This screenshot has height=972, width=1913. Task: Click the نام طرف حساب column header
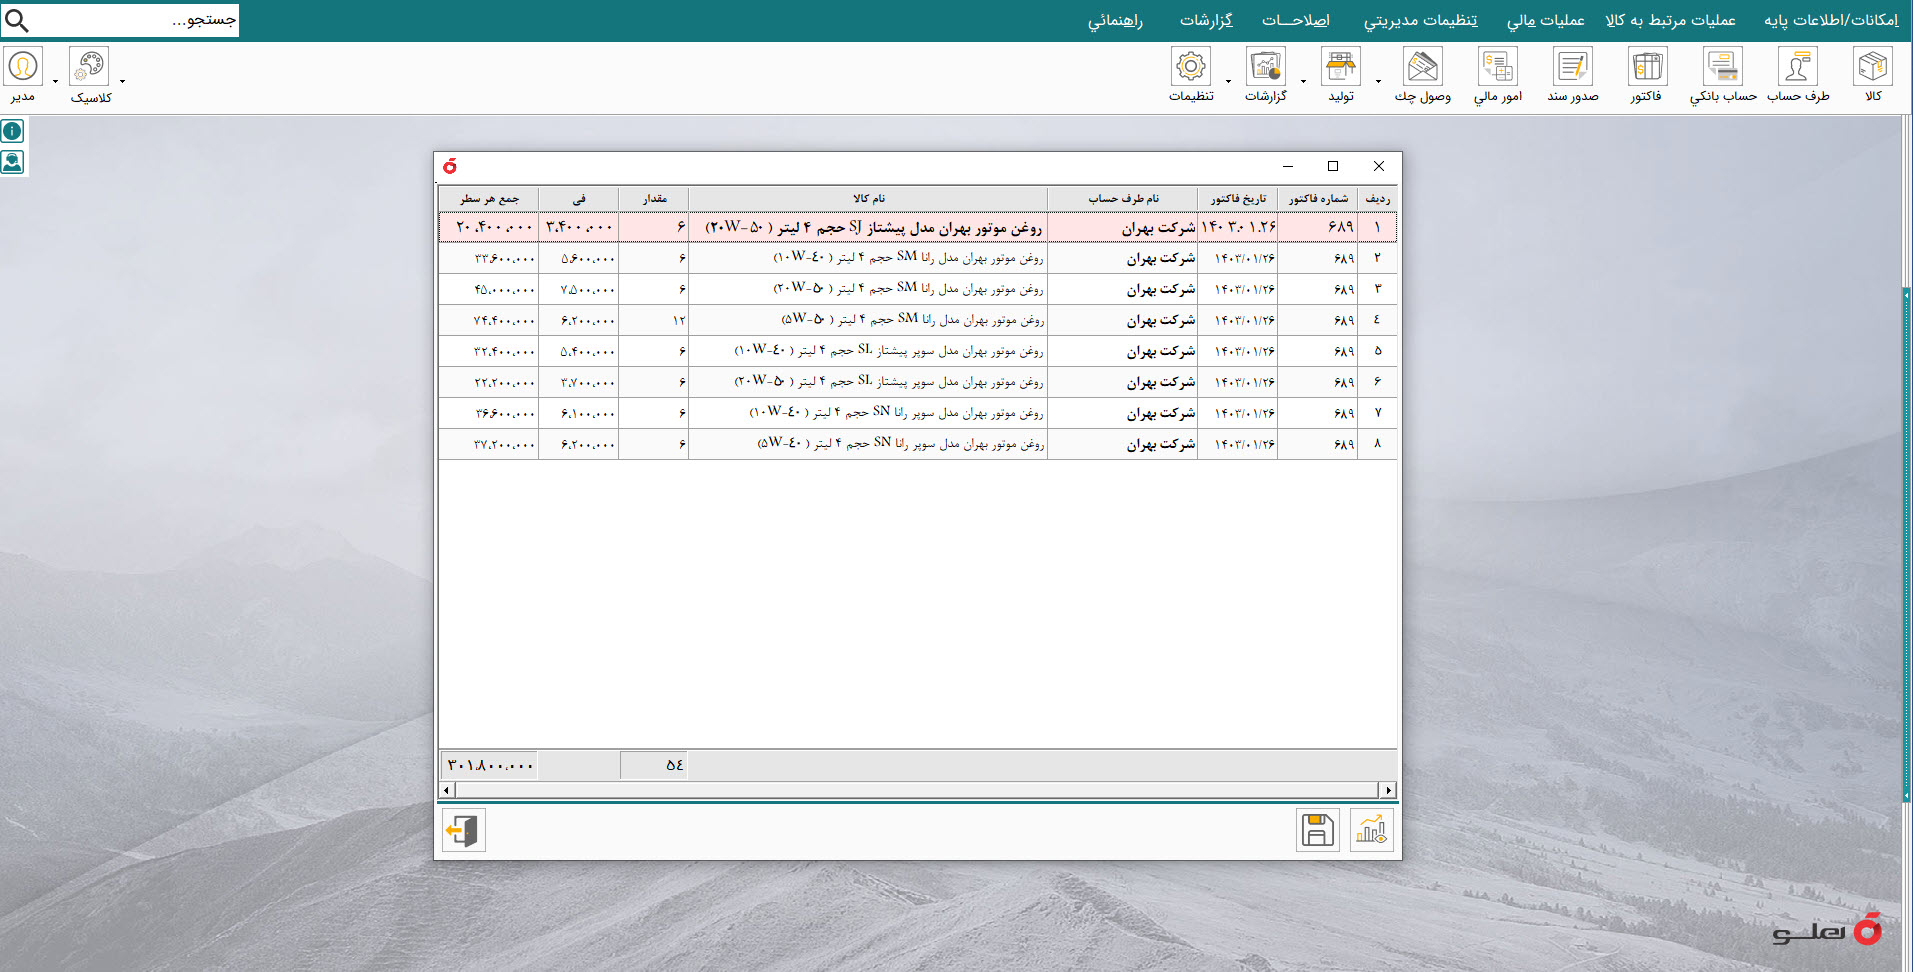1123,198
